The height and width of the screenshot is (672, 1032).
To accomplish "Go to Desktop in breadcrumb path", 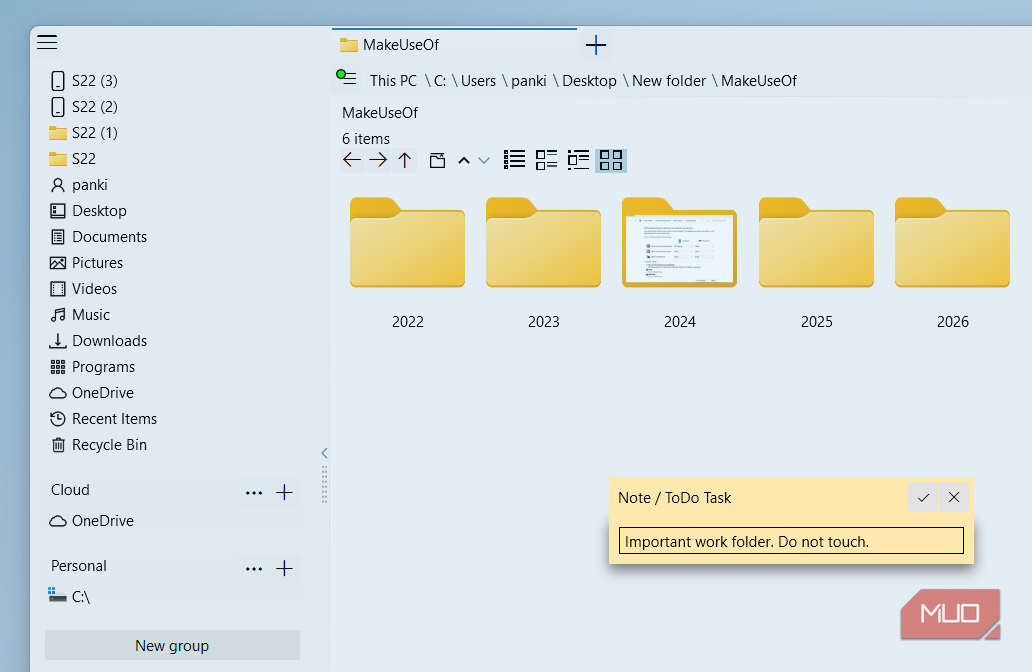I will pyautogui.click(x=590, y=81).
